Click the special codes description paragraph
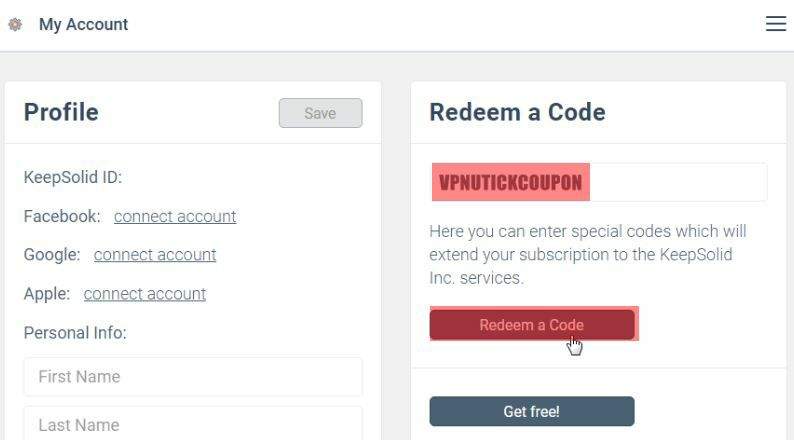Image resolution: width=794 pixels, height=440 pixels. point(587,255)
